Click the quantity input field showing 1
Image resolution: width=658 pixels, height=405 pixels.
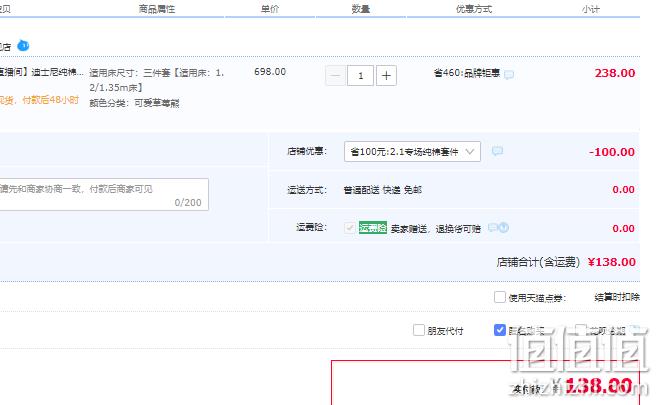[360, 76]
